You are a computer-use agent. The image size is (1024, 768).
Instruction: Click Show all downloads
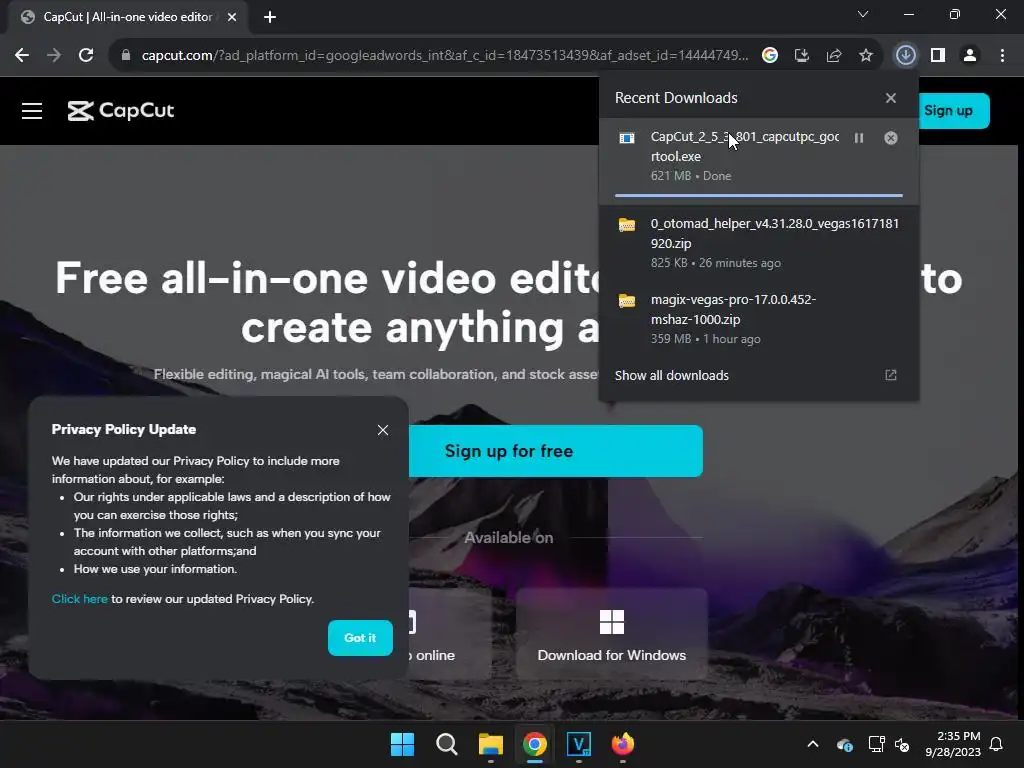(x=671, y=376)
